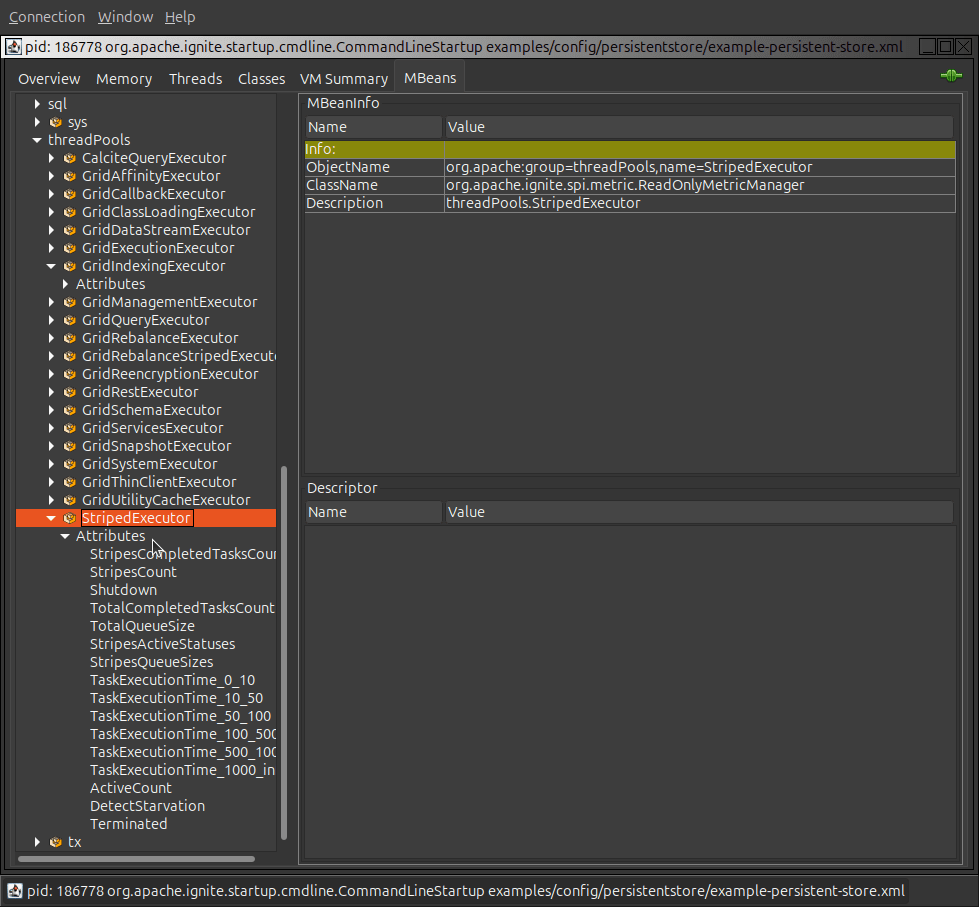Screen dimensions: 979x907
Task: Select the TotalQueueSize attribute
Action: pyautogui.click(x=142, y=626)
